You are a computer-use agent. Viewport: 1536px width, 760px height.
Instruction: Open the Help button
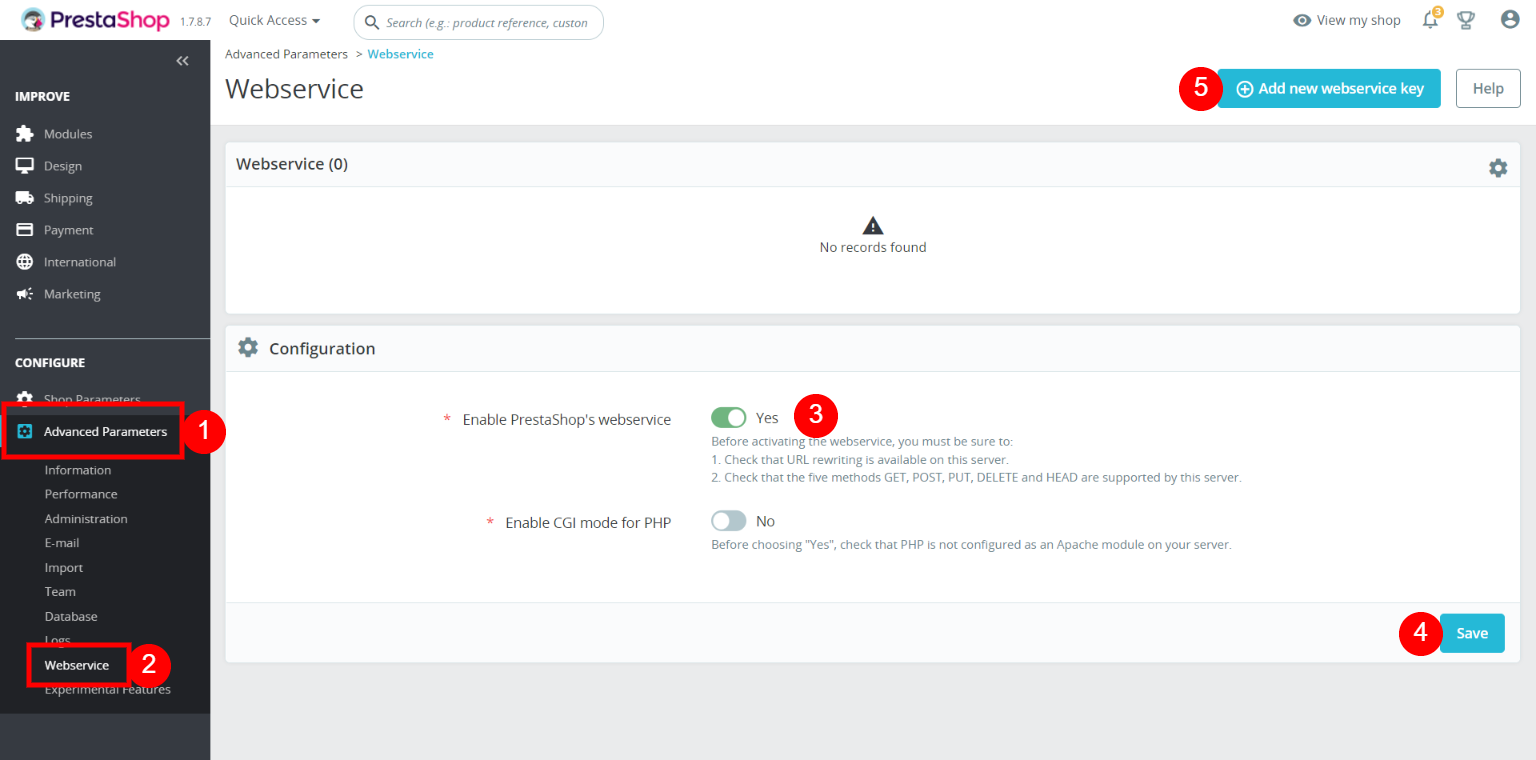pos(1487,89)
